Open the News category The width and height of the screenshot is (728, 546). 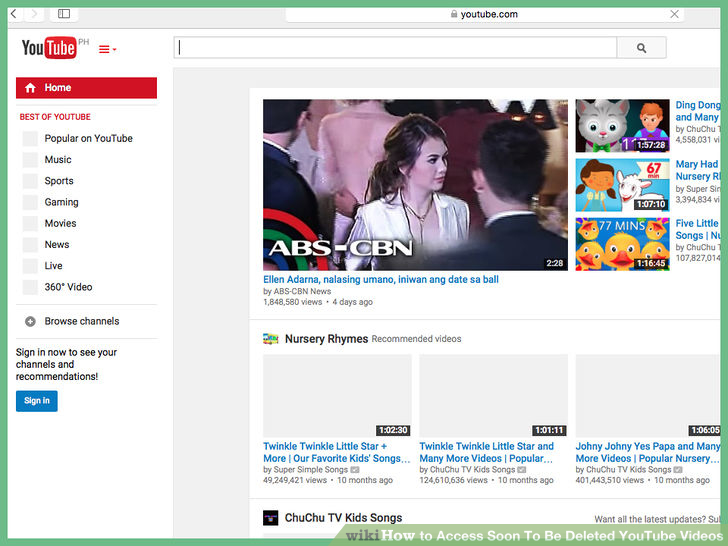pyautogui.click(x=57, y=245)
